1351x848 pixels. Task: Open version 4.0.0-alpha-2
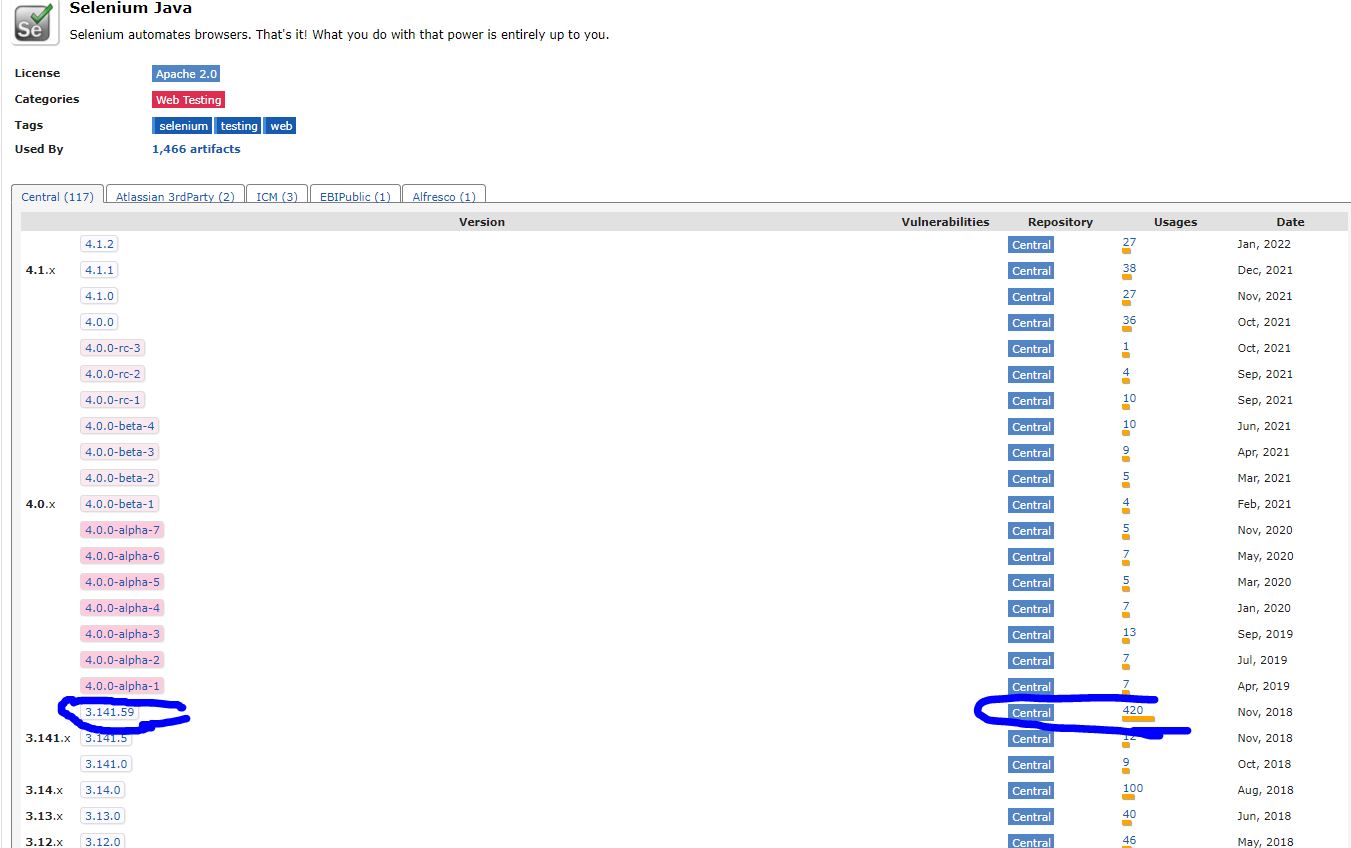point(122,660)
